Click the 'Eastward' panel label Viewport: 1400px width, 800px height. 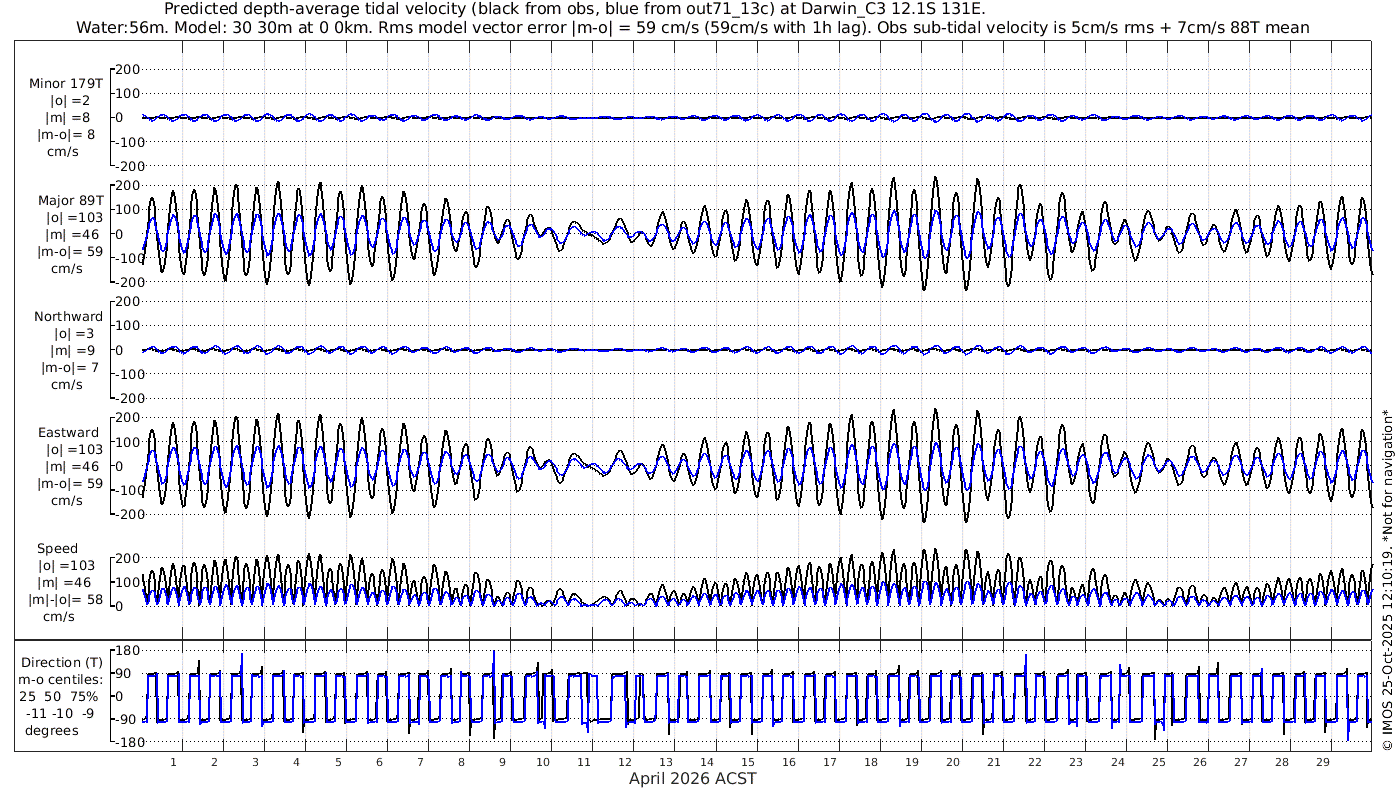(68, 433)
